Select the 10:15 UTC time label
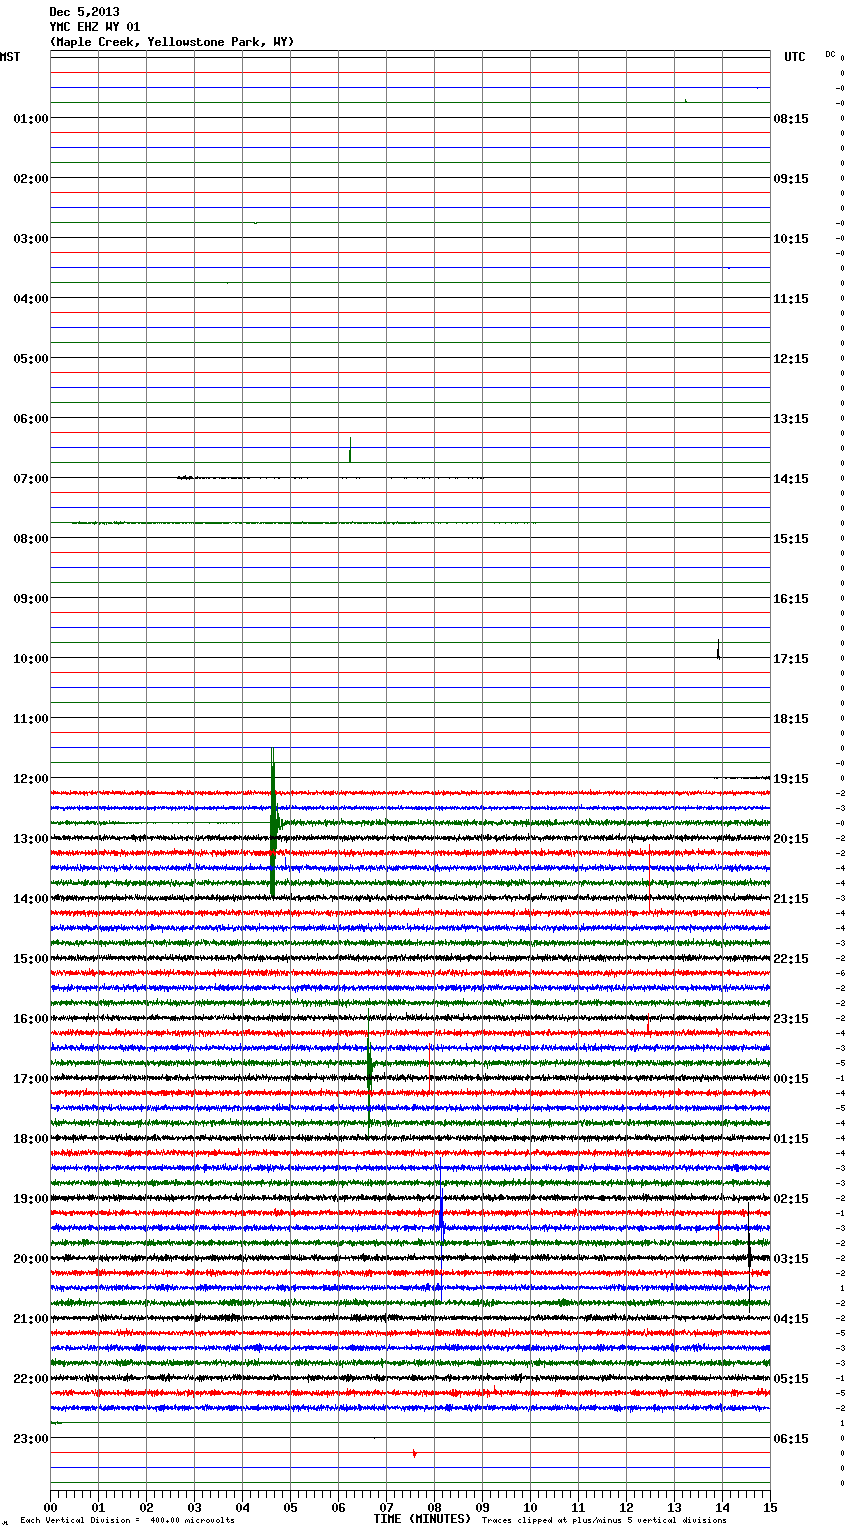 point(791,239)
